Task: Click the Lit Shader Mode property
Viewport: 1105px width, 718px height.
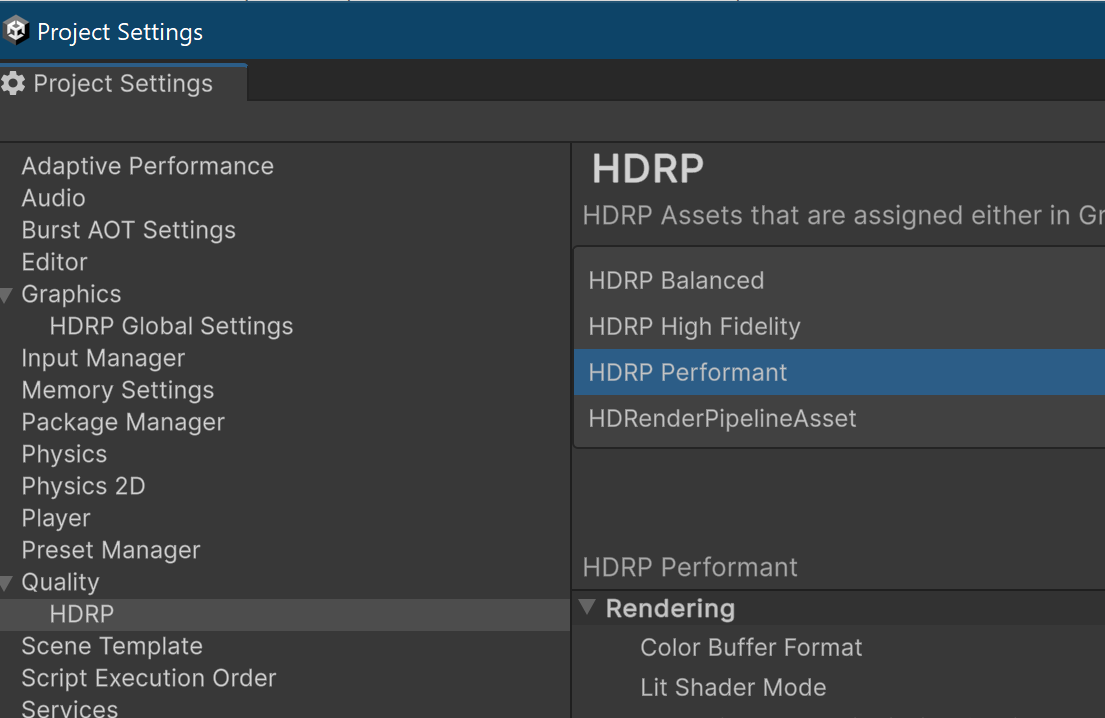Action: click(733, 687)
